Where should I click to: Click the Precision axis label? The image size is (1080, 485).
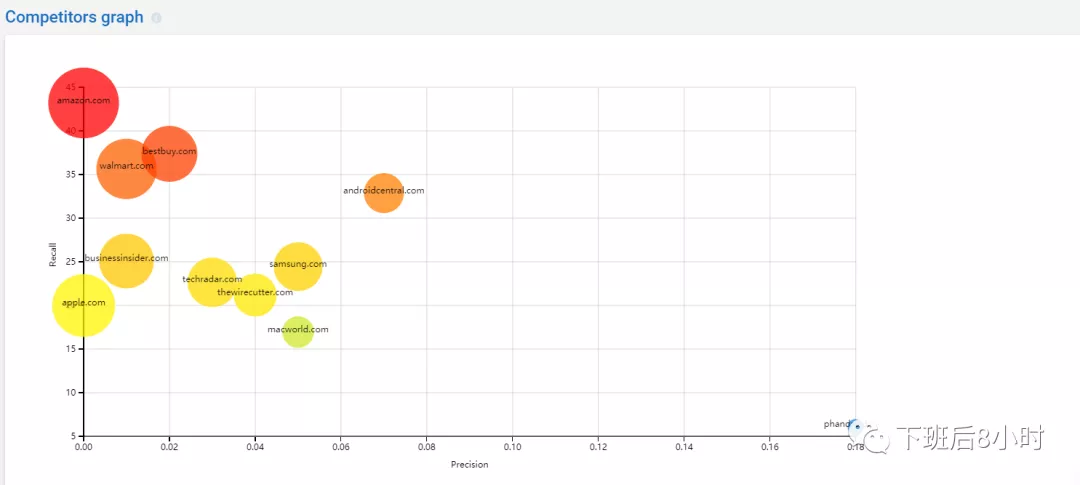[470, 464]
